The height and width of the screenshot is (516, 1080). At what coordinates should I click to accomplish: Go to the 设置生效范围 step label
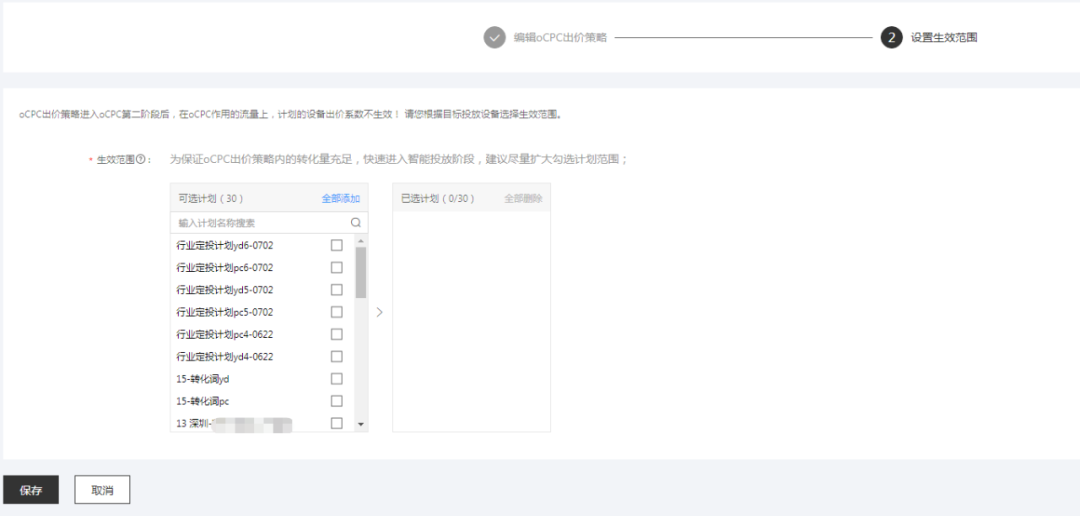[x=943, y=38]
